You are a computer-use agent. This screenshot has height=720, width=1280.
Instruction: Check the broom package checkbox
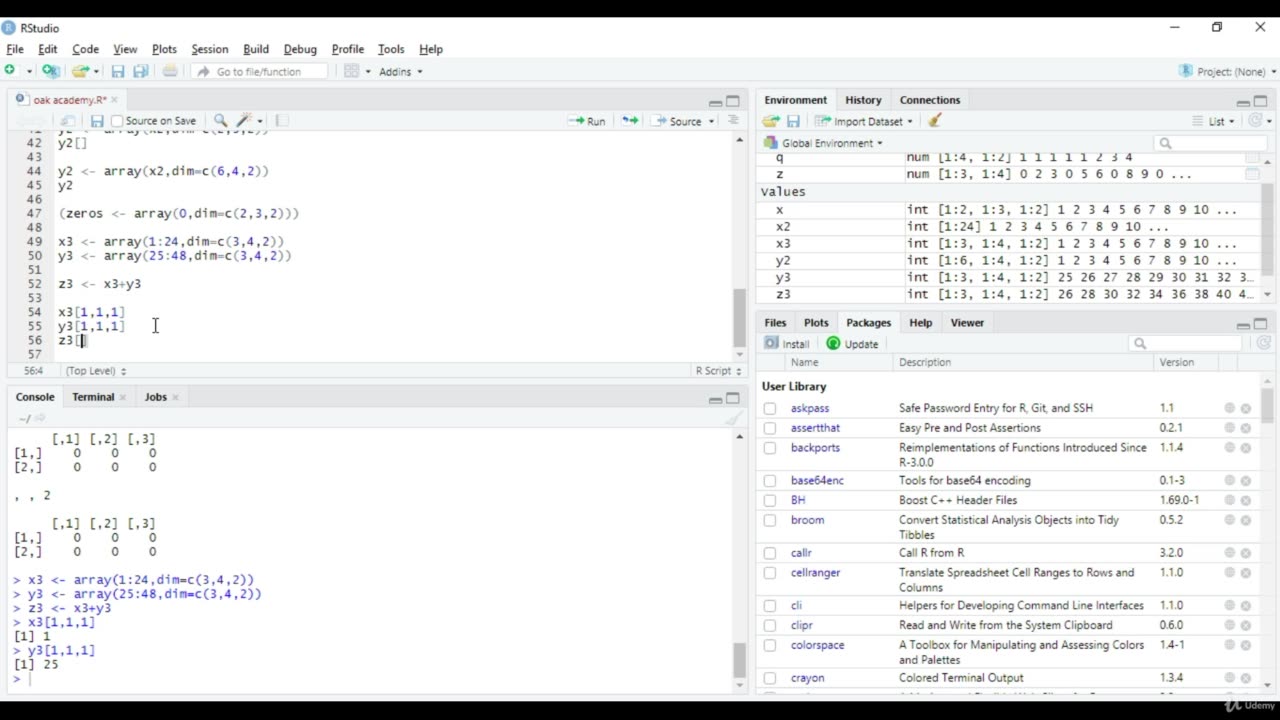coord(770,520)
